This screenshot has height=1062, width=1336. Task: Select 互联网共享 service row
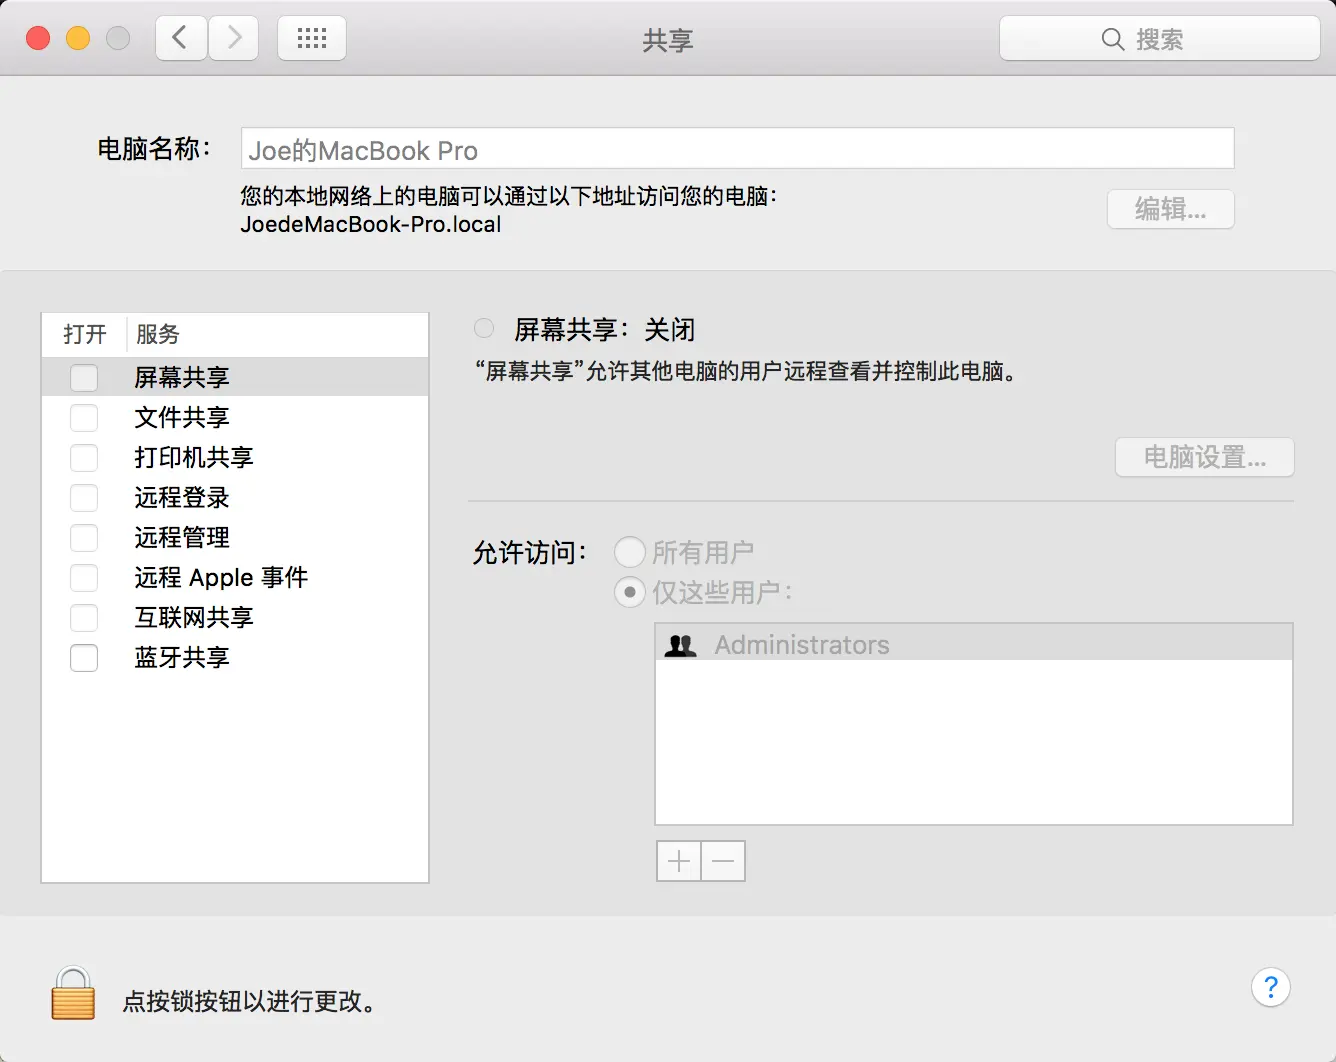(235, 617)
